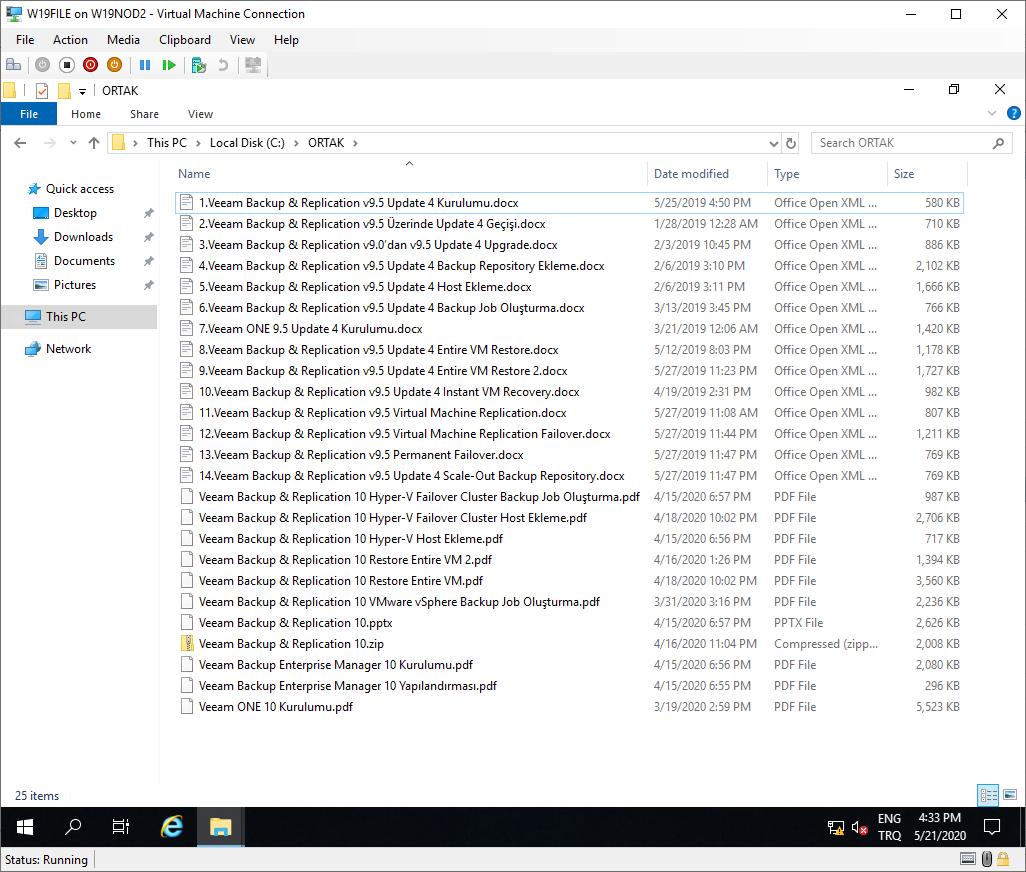The image size is (1026, 872).
Task: Switch to Details view layout button
Action: point(988,795)
